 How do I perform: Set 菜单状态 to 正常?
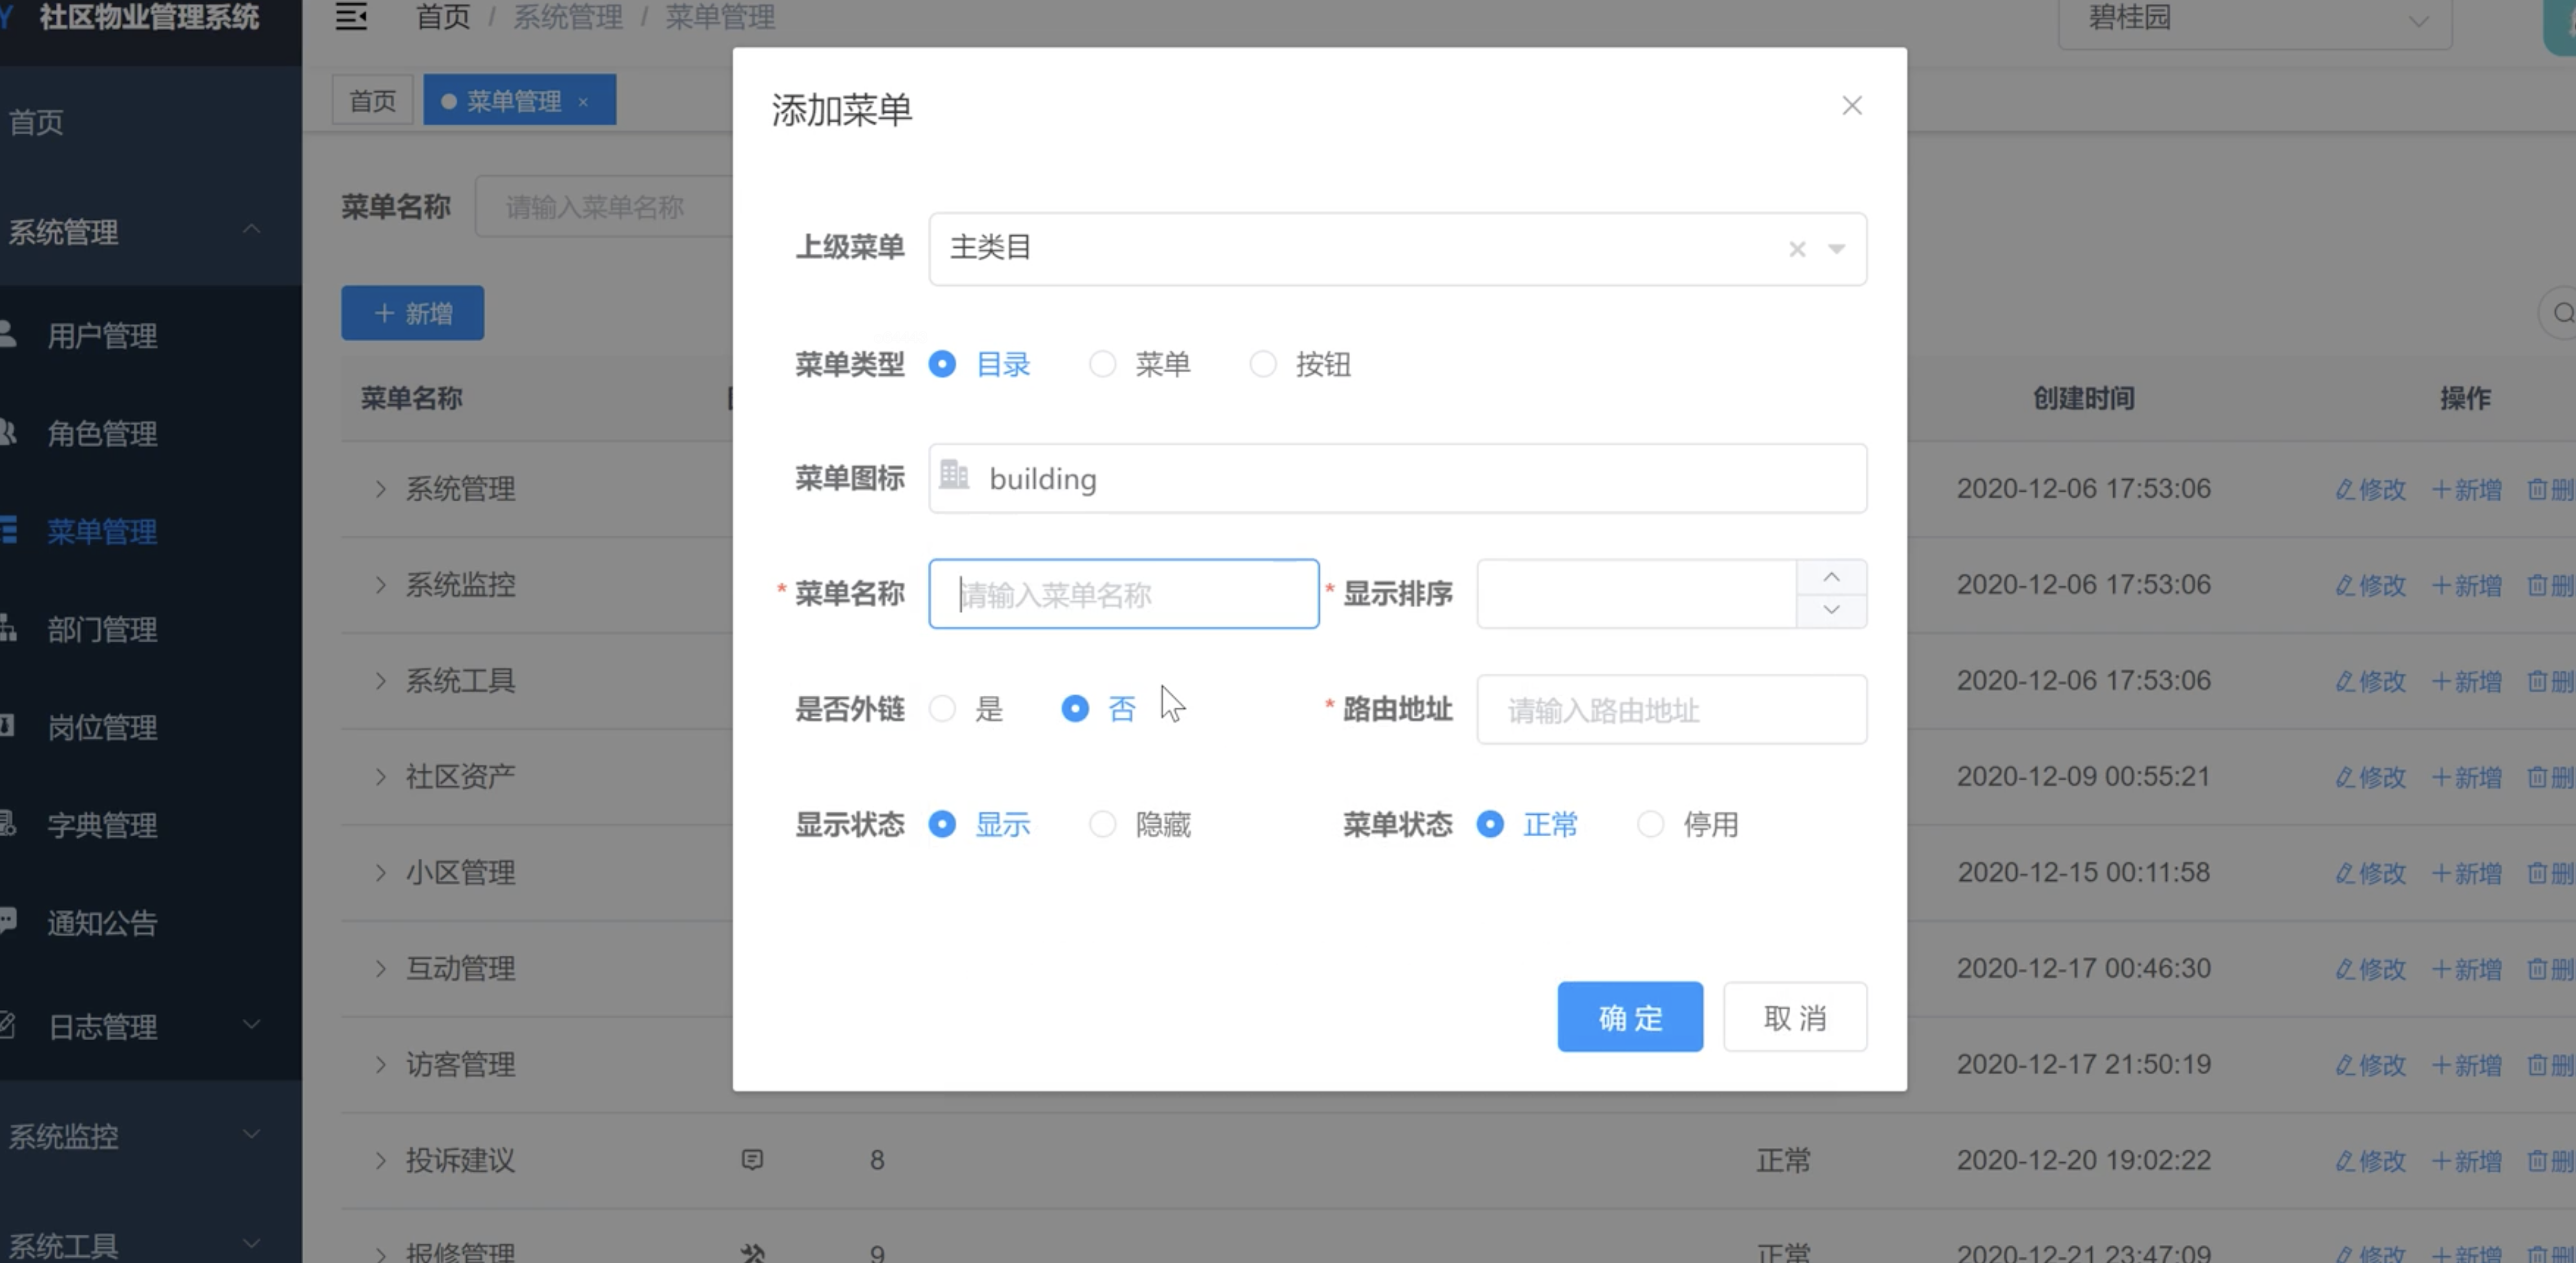click(1527, 824)
